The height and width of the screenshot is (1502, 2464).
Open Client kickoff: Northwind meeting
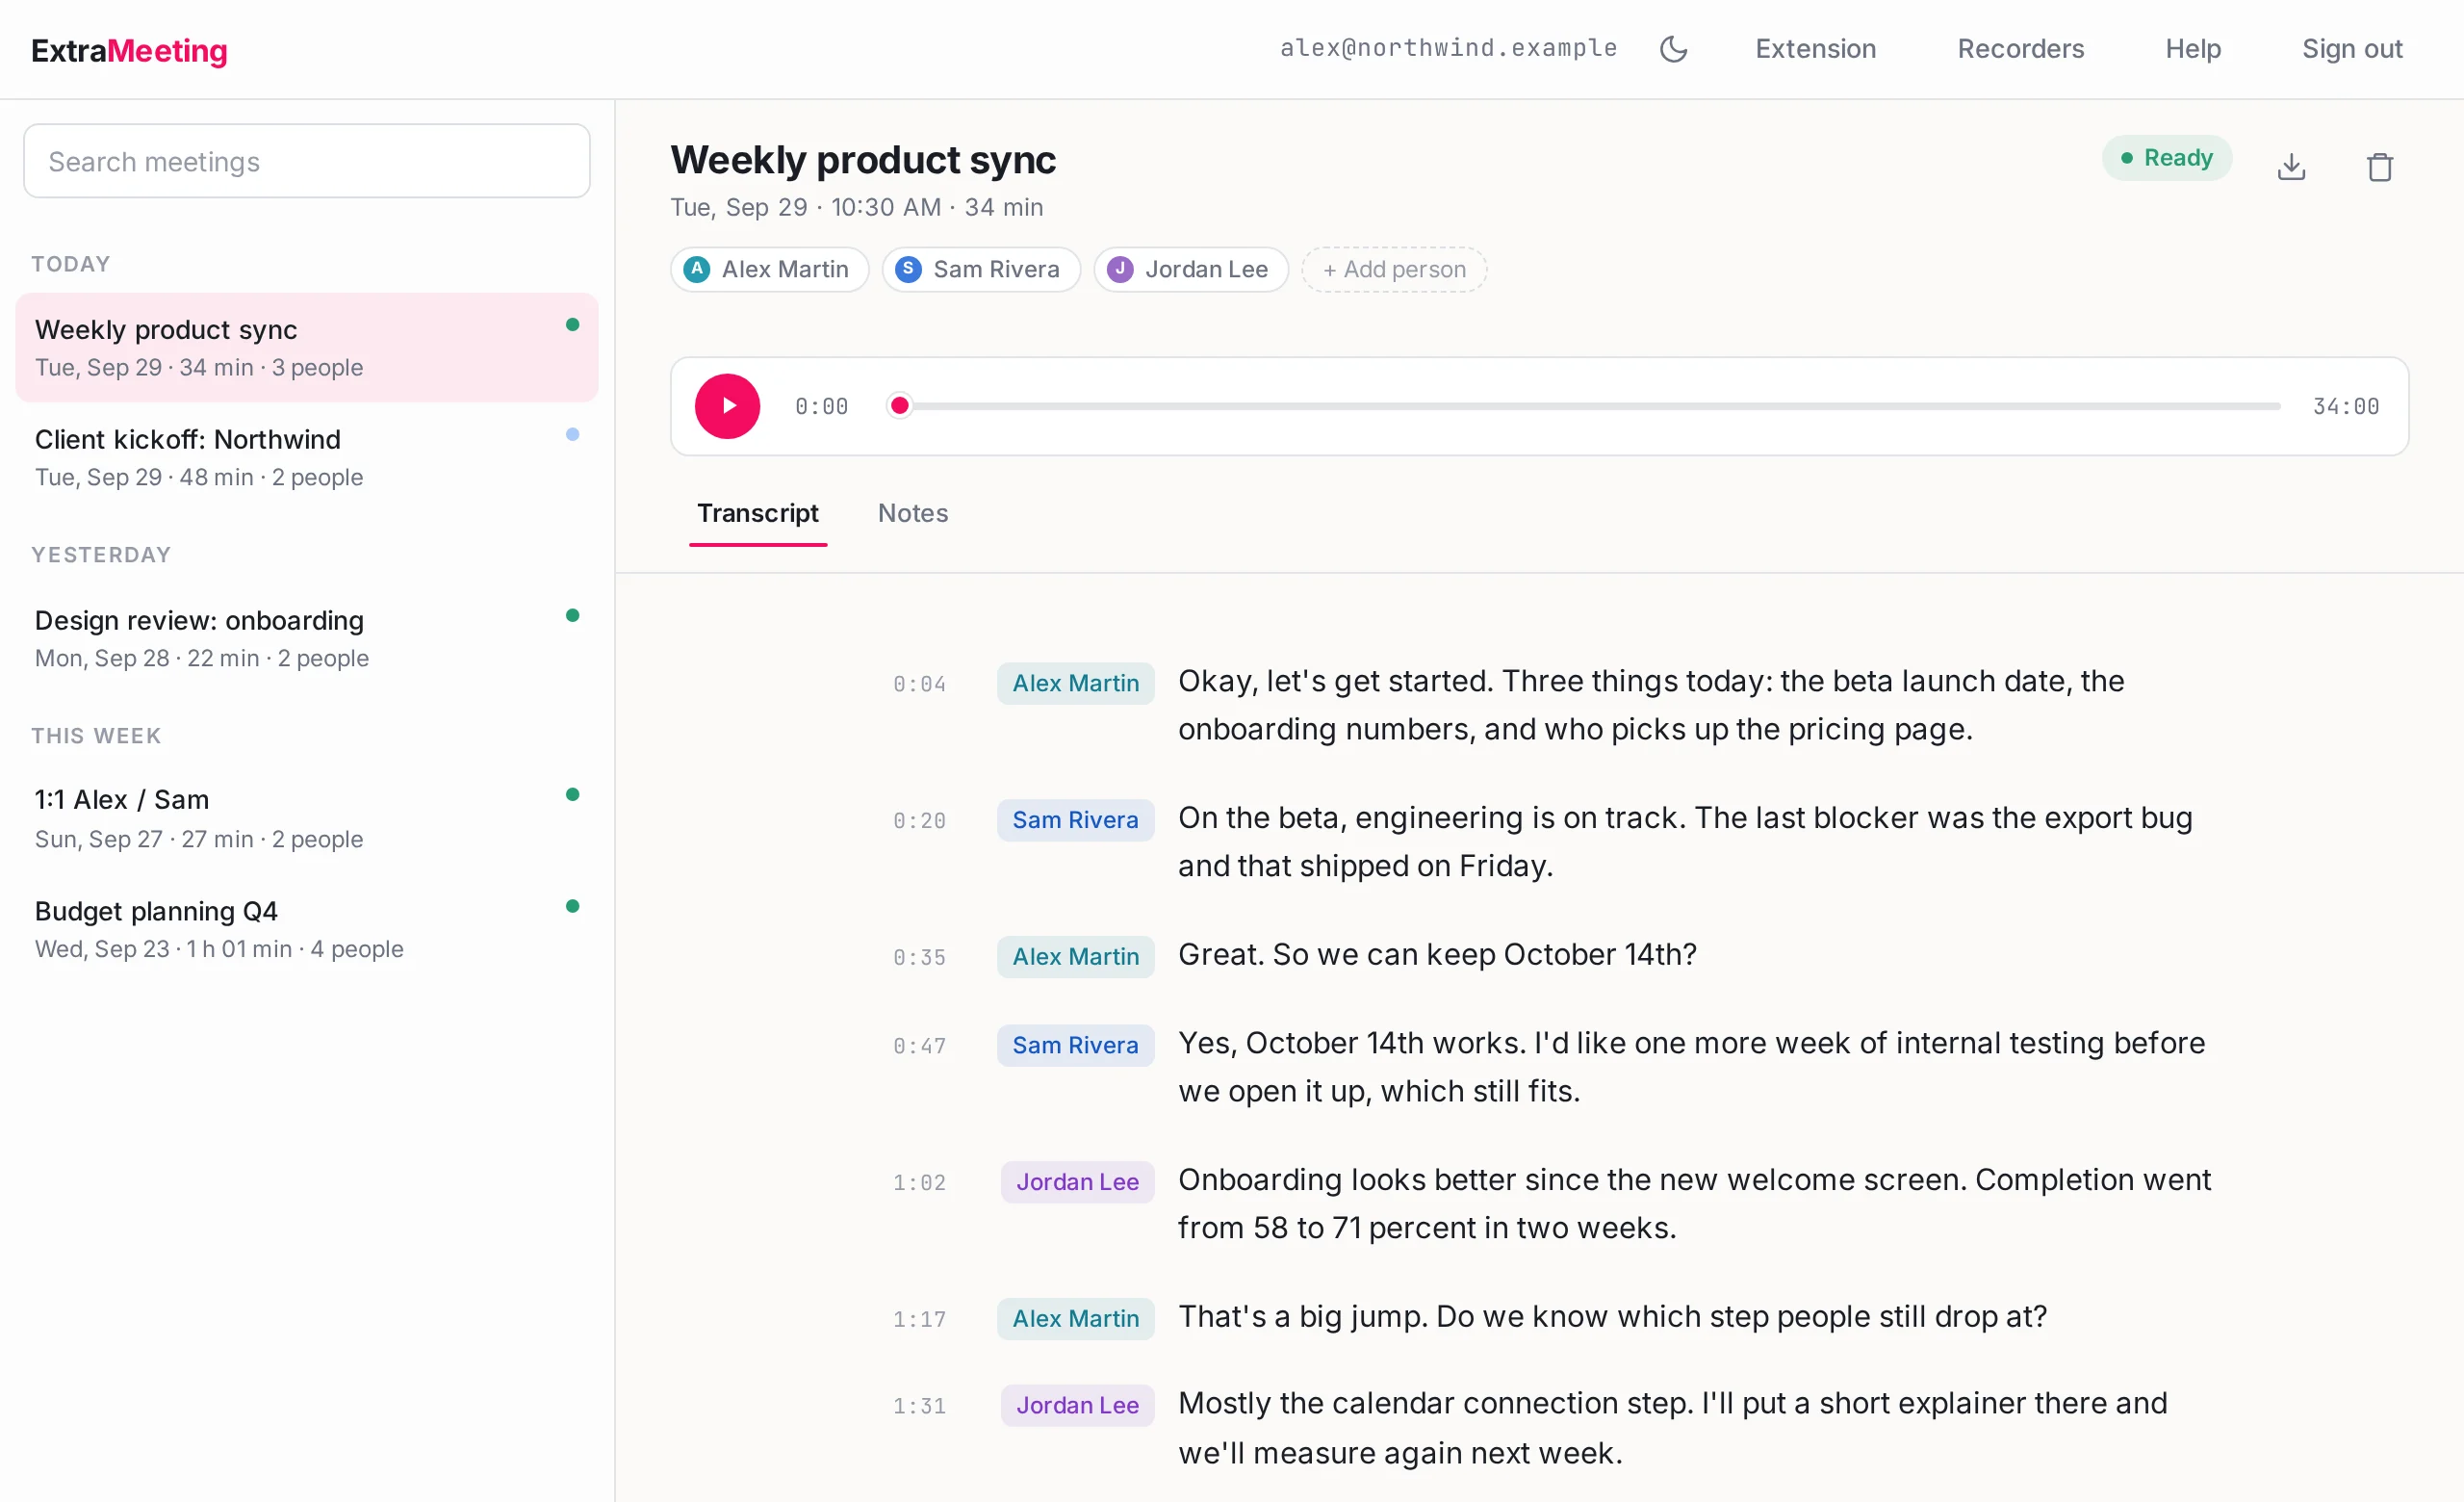(x=307, y=458)
